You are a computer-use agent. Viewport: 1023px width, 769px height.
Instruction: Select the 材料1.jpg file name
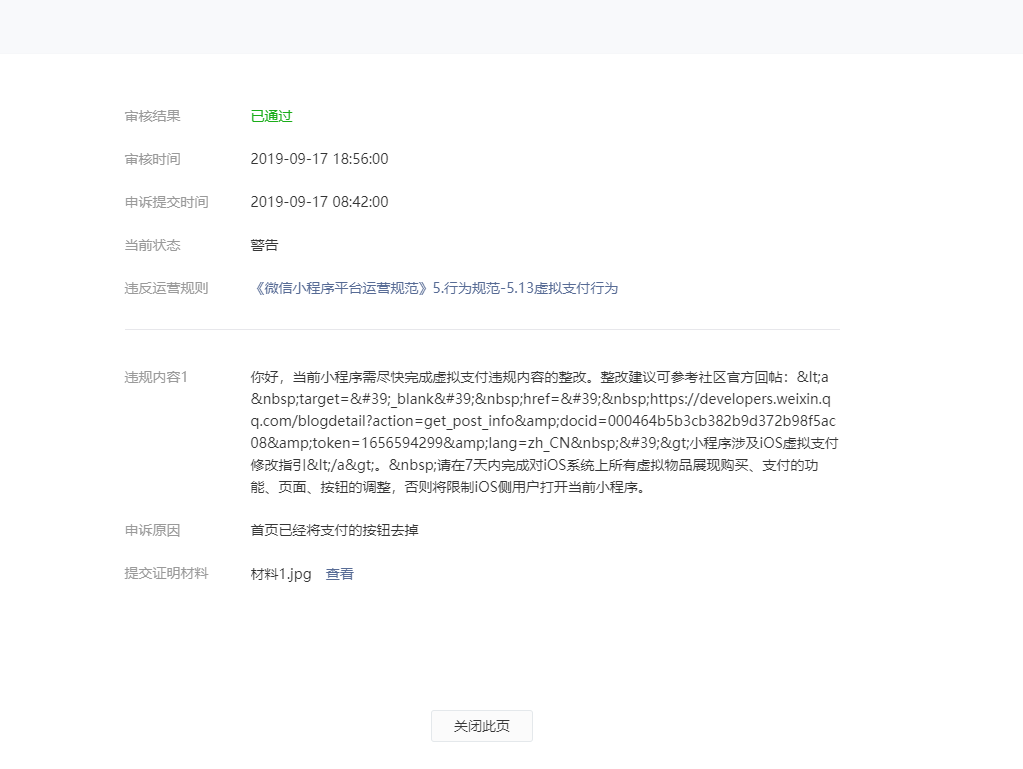point(281,574)
